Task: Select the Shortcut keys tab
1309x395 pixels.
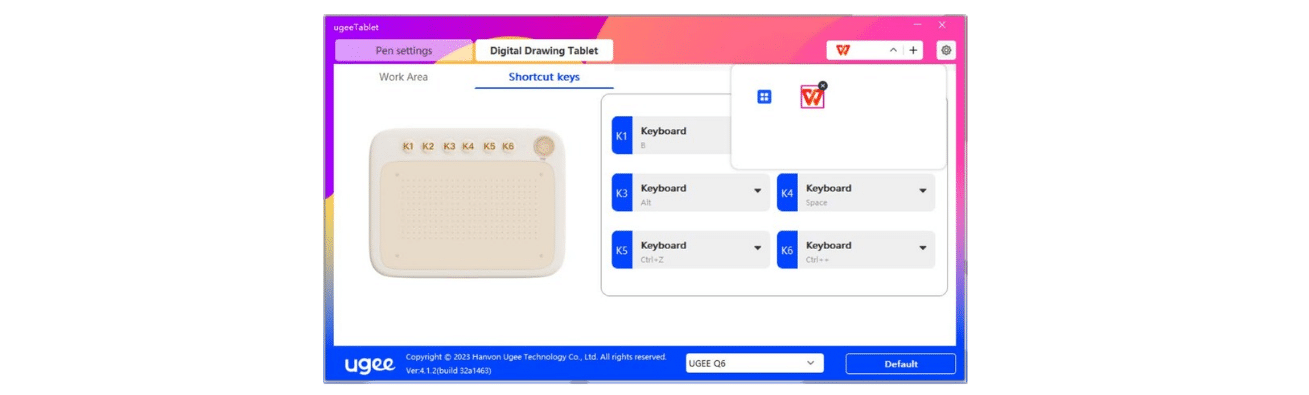Action: [x=544, y=76]
